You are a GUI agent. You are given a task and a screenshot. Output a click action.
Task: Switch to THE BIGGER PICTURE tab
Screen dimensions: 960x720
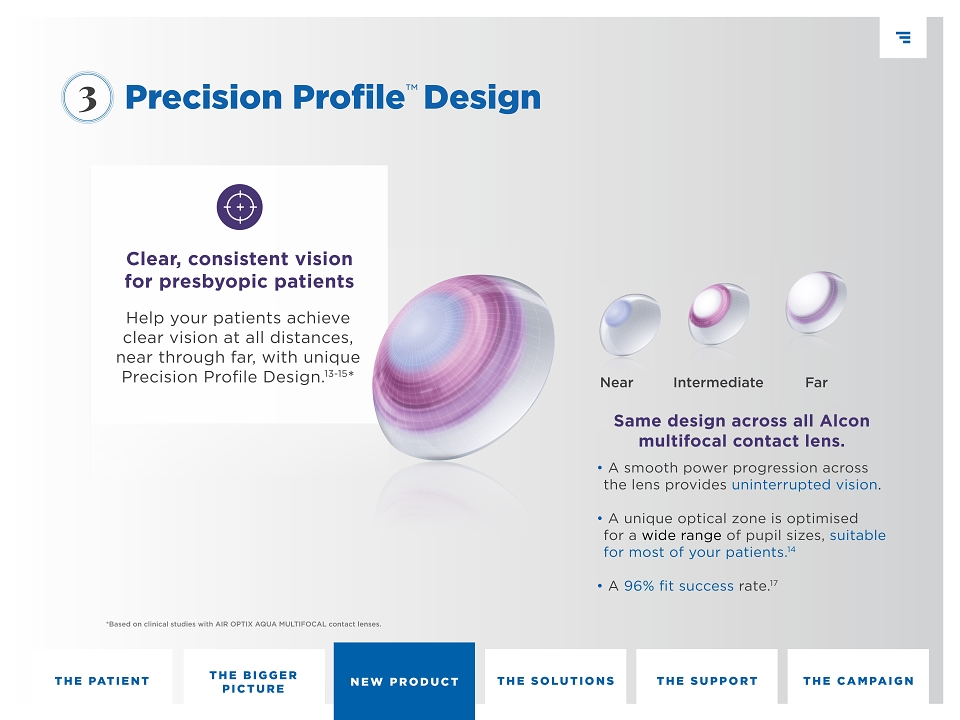pos(253,680)
